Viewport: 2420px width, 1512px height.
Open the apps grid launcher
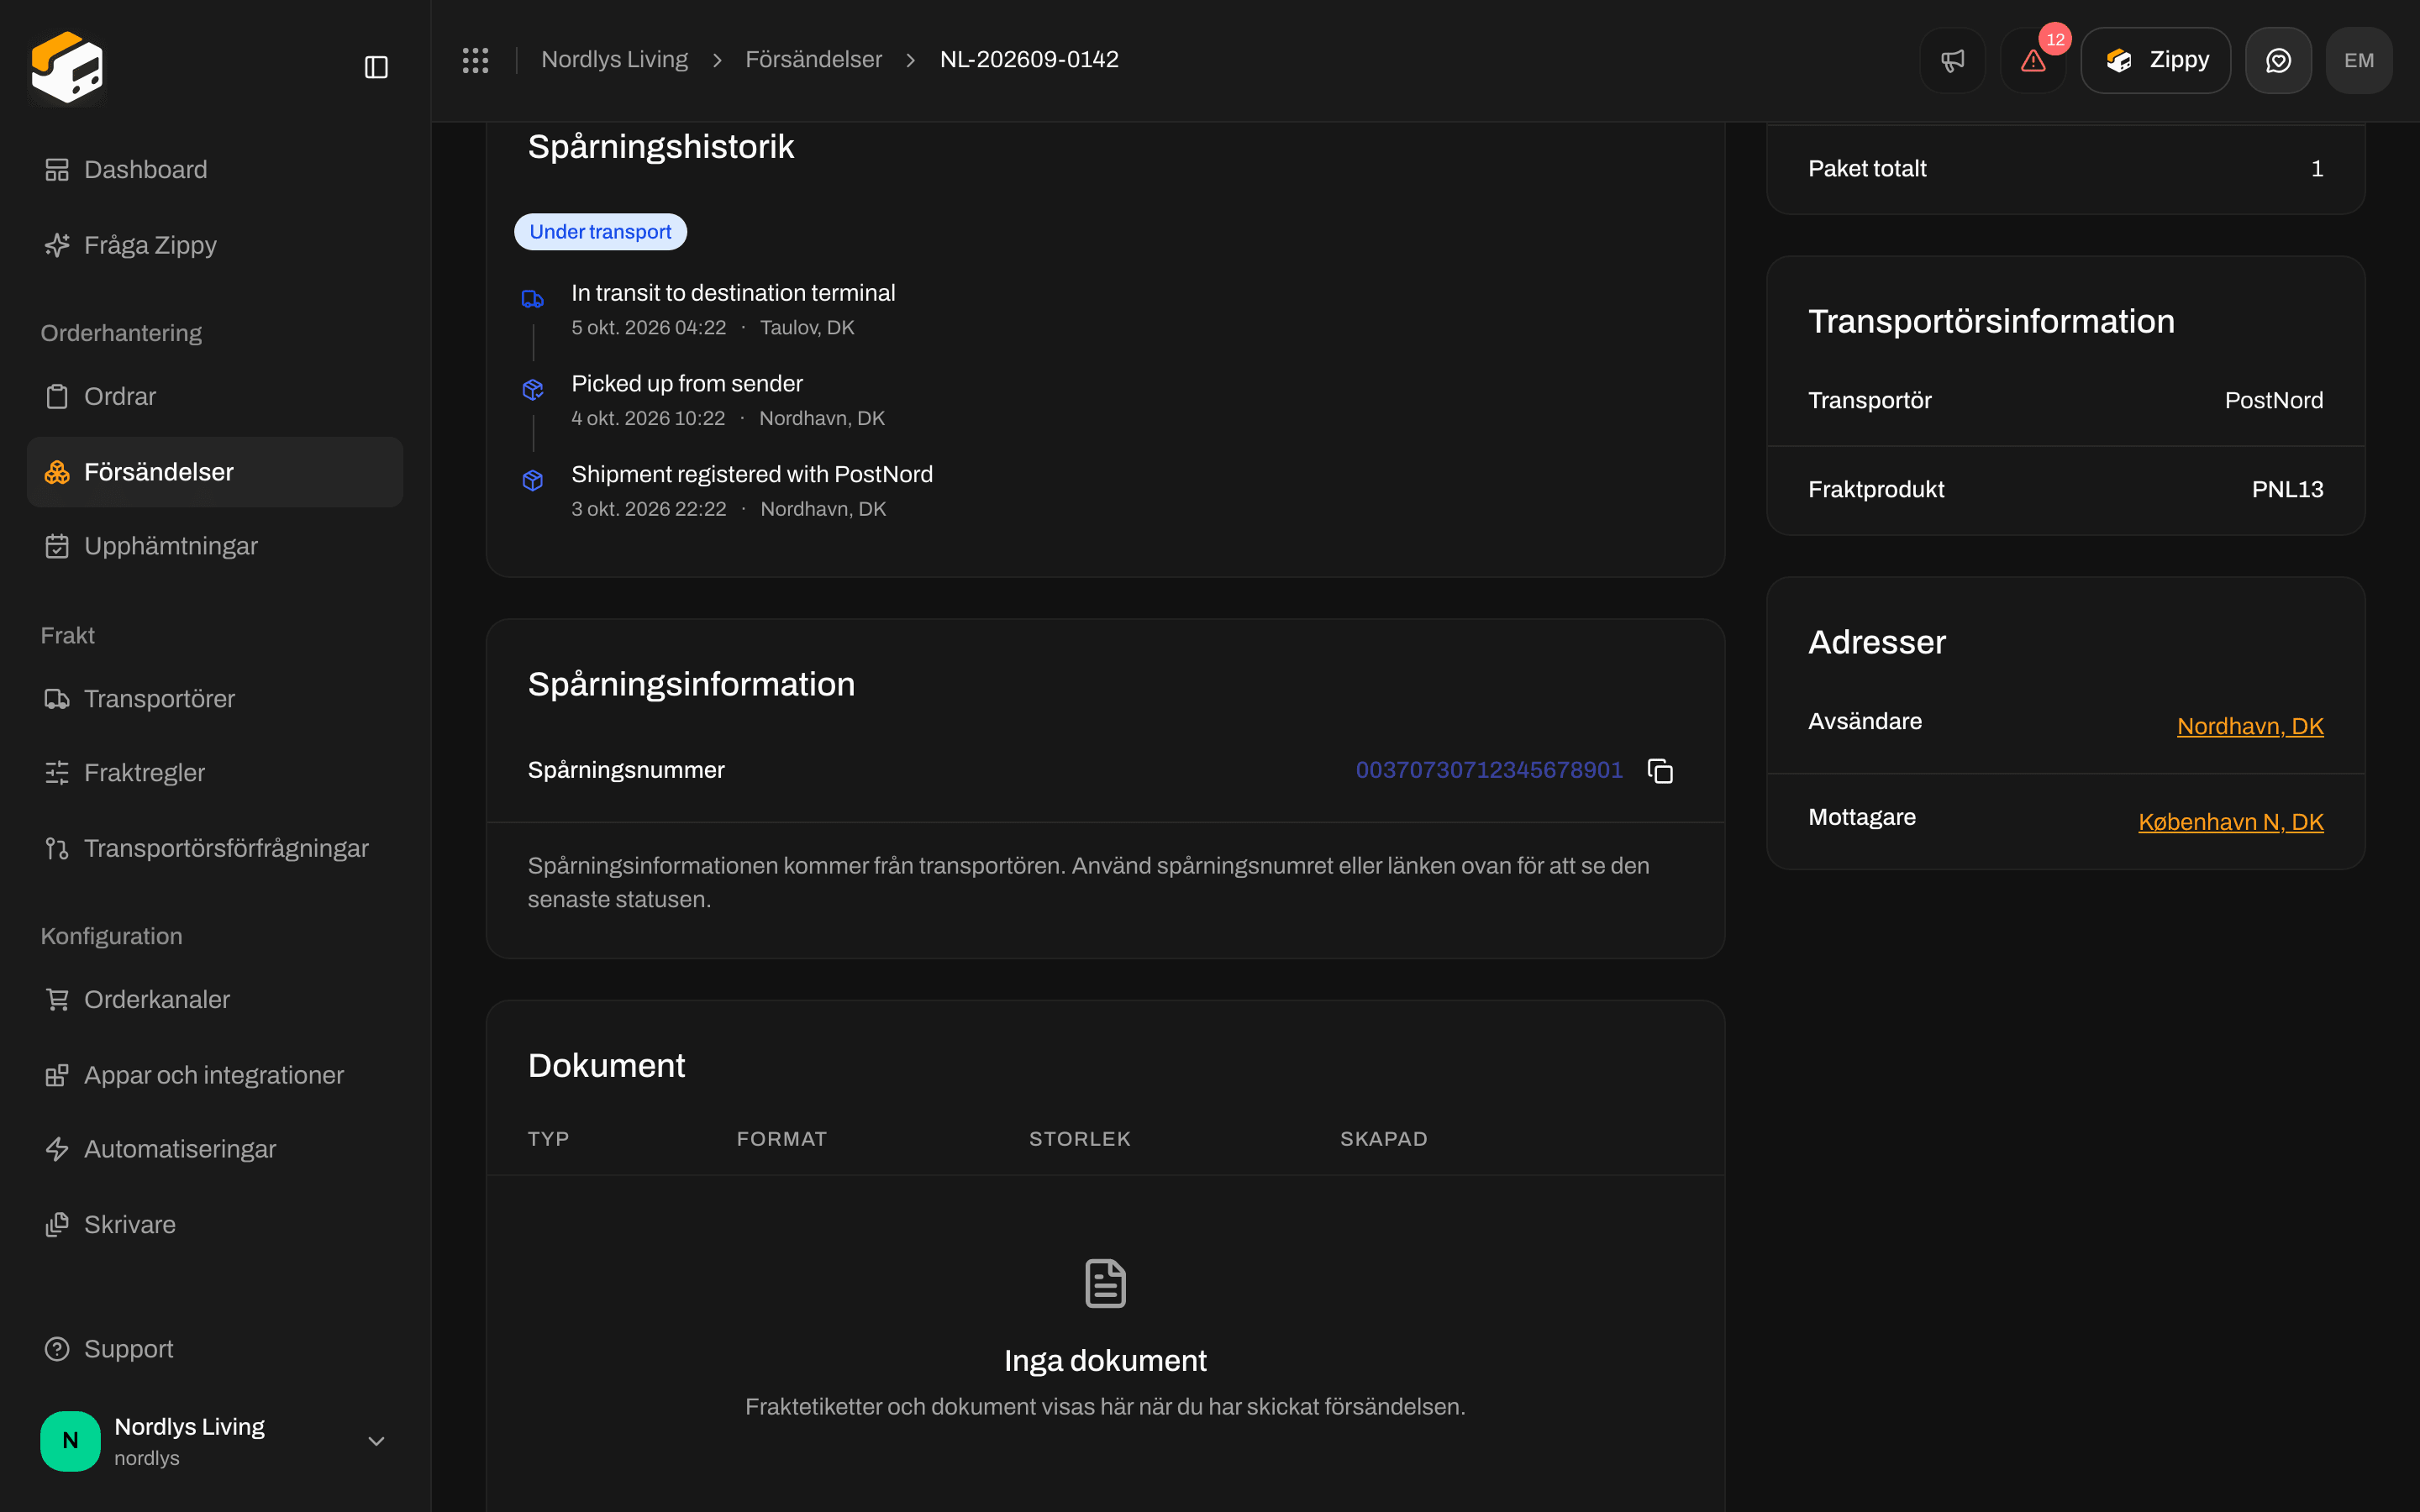pos(475,60)
